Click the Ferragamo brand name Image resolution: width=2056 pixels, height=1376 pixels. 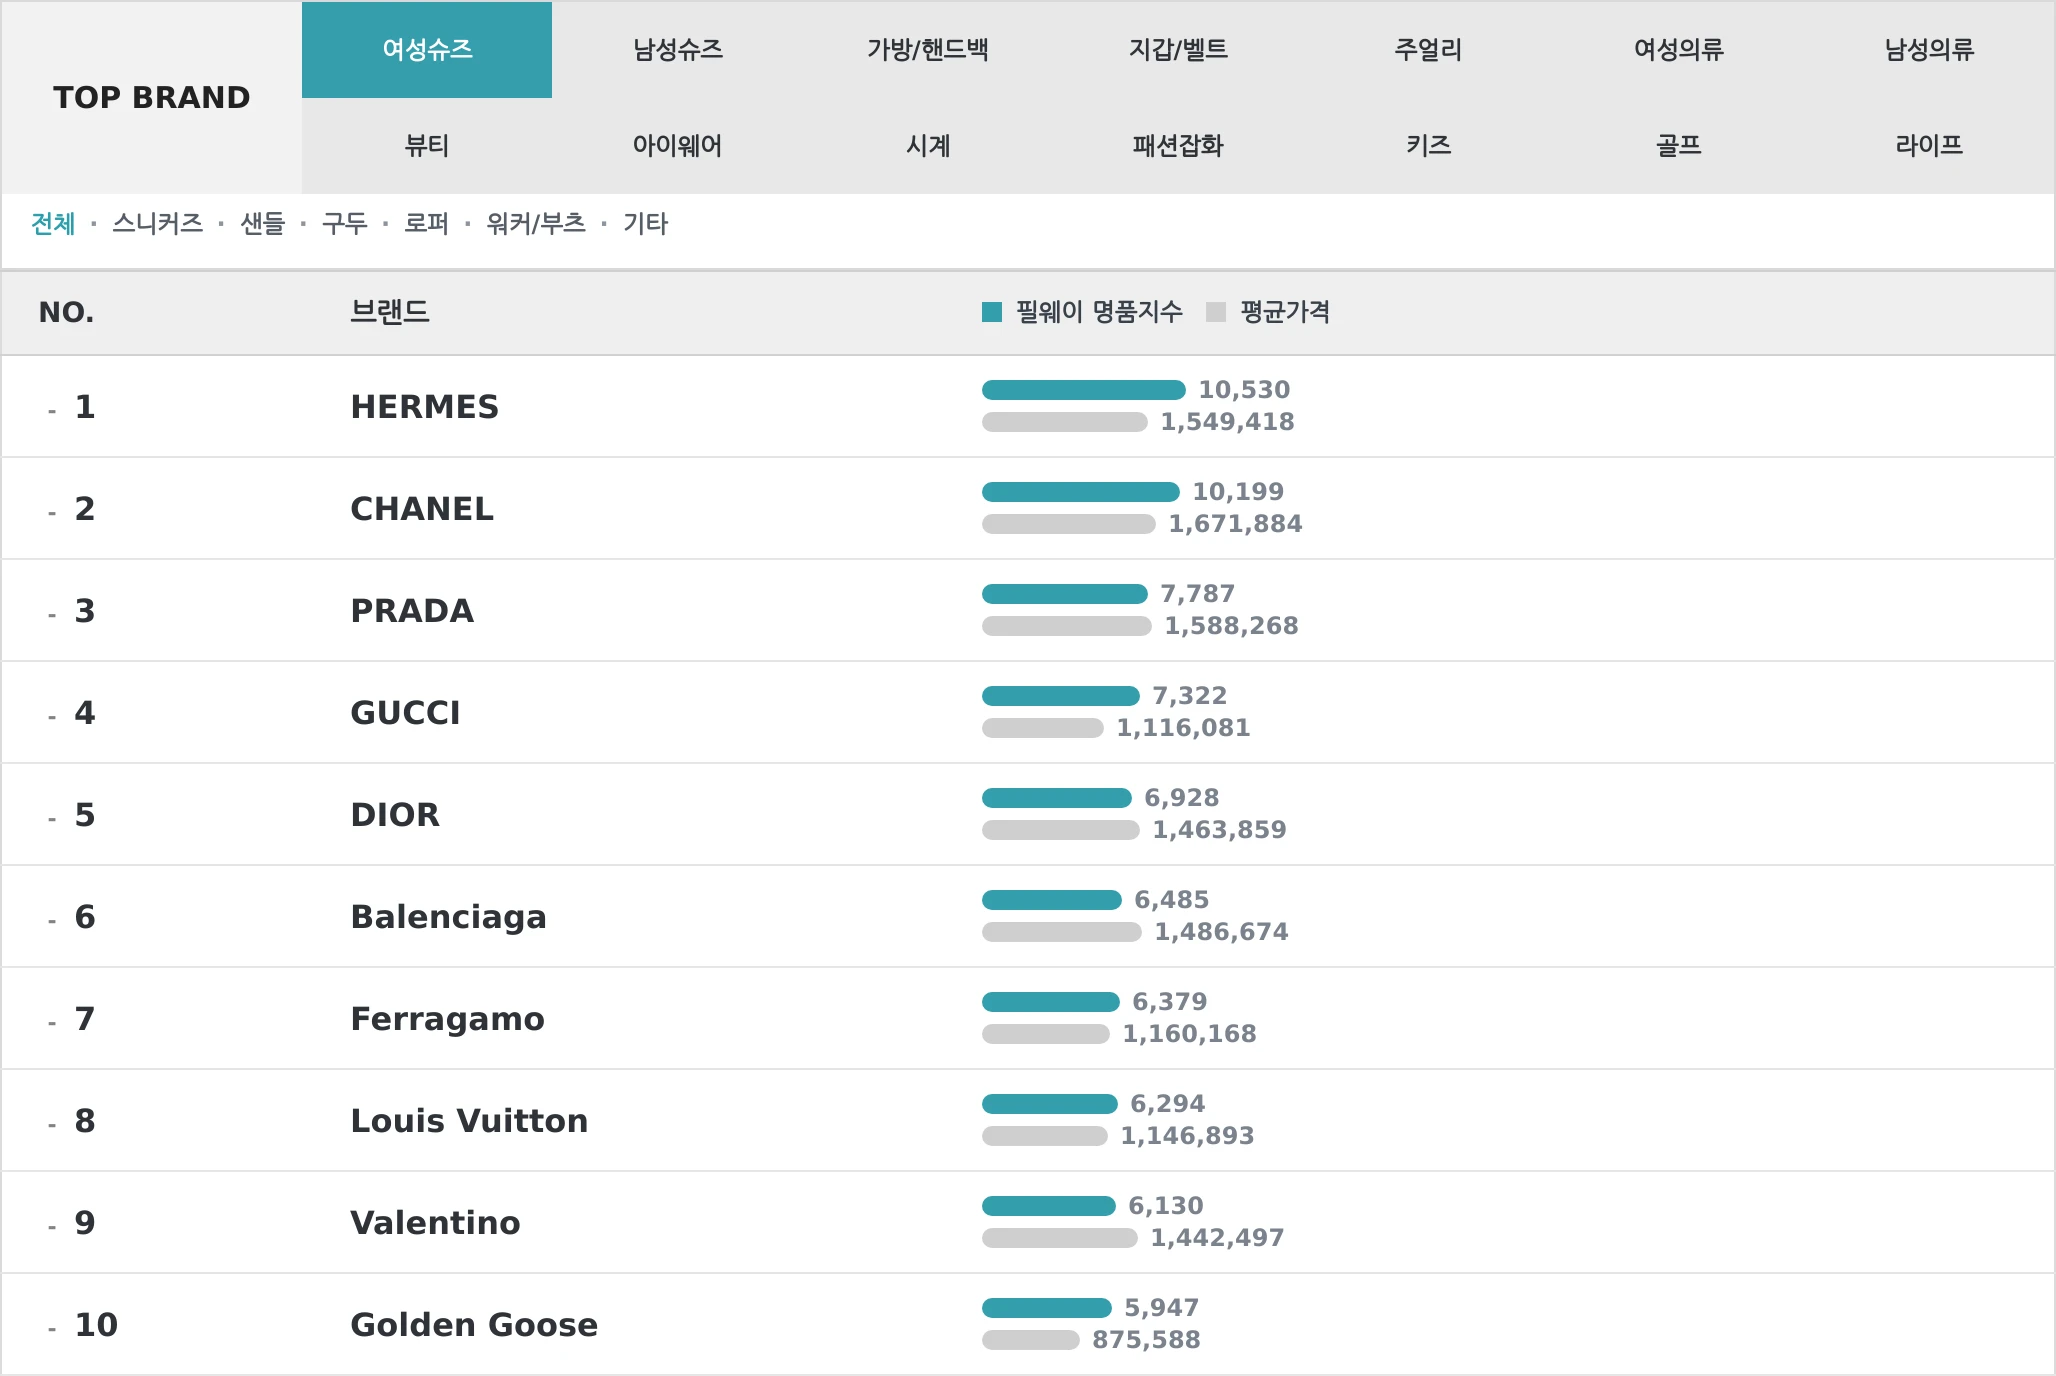447,1019
